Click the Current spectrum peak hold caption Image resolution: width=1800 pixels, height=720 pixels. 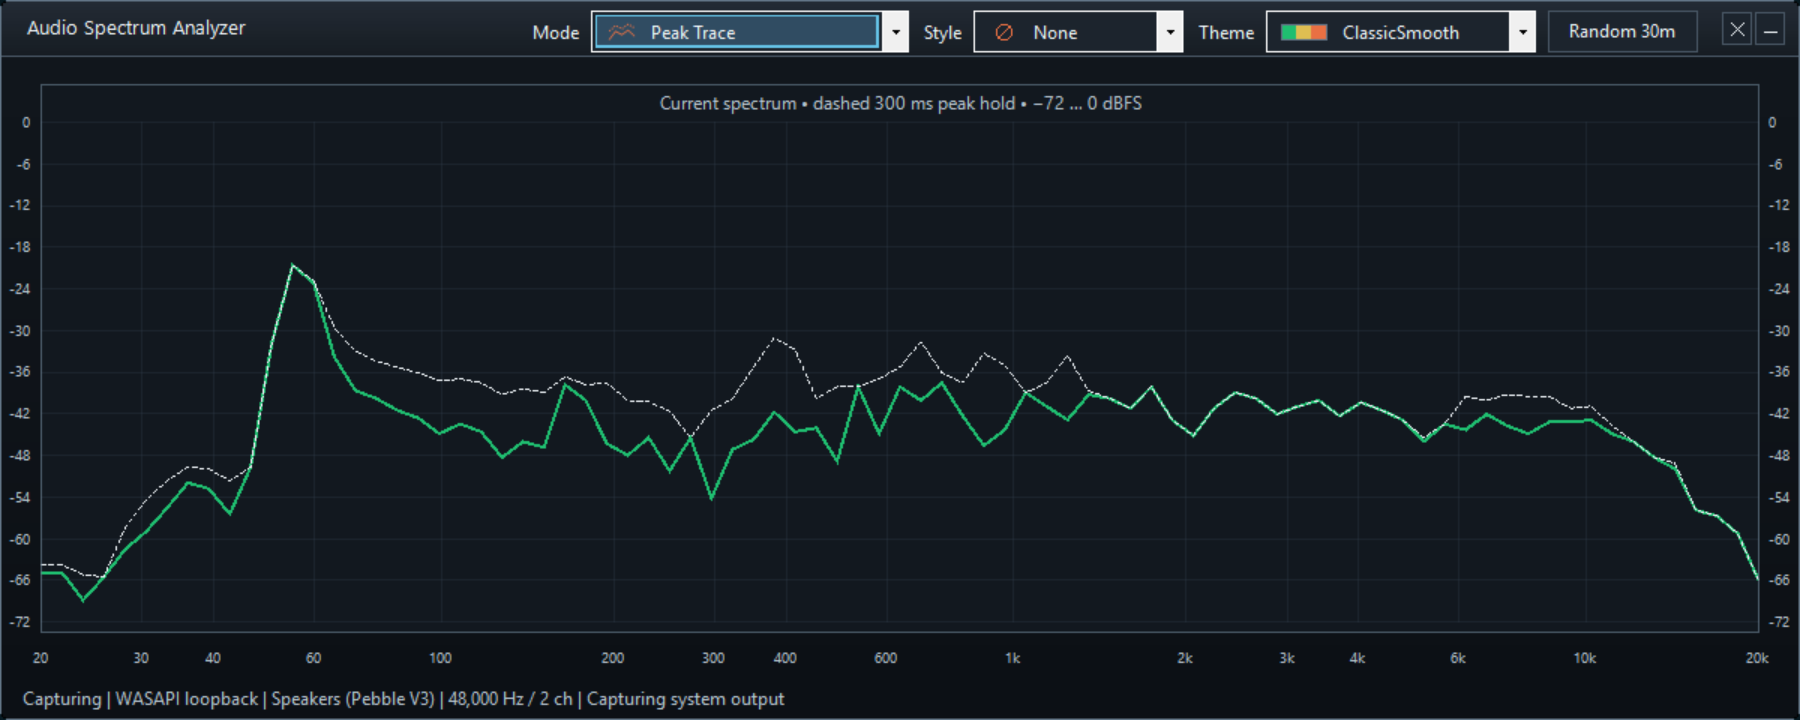pyautogui.click(x=900, y=103)
